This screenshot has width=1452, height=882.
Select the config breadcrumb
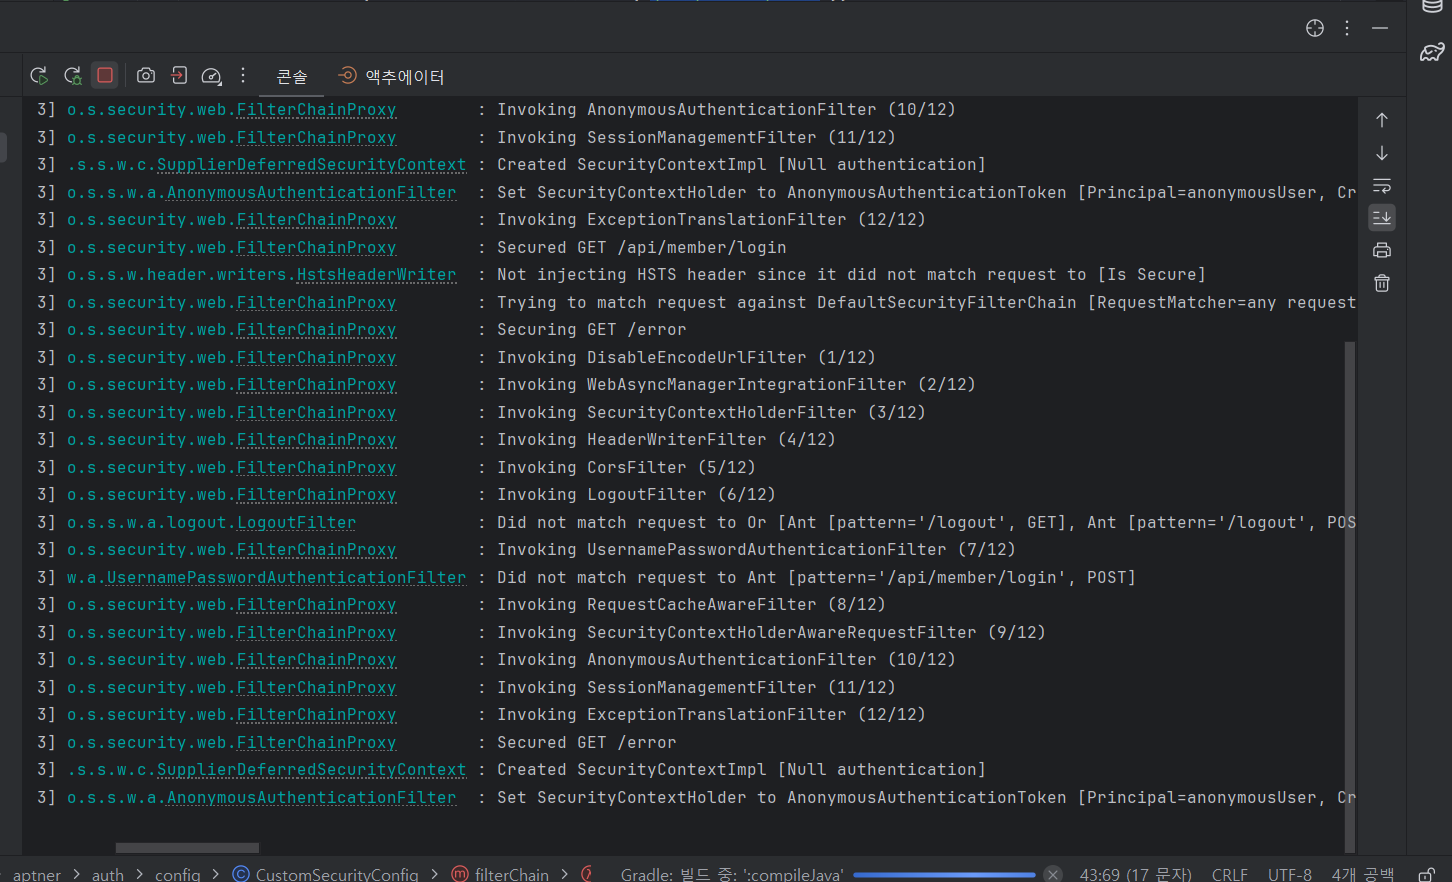pos(178,874)
